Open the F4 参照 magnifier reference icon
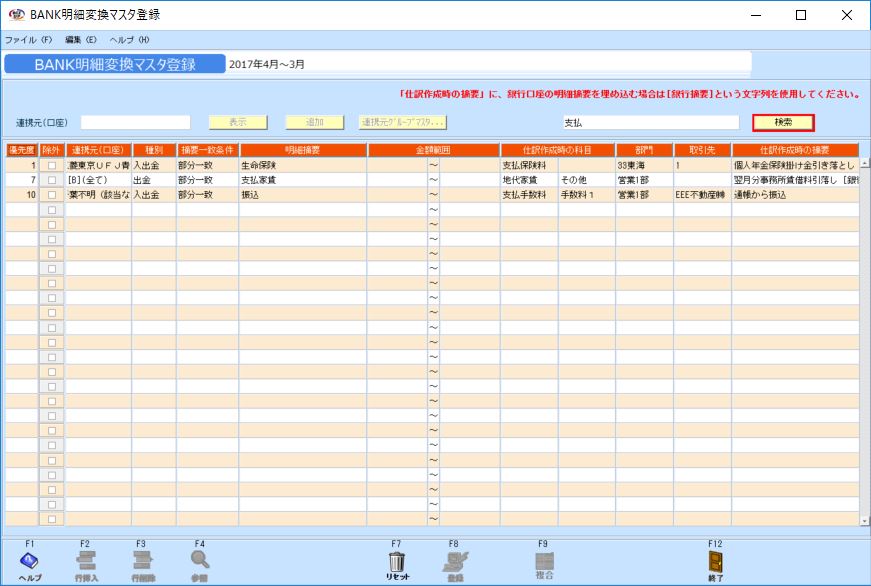871x586 pixels. [x=199, y=561]
